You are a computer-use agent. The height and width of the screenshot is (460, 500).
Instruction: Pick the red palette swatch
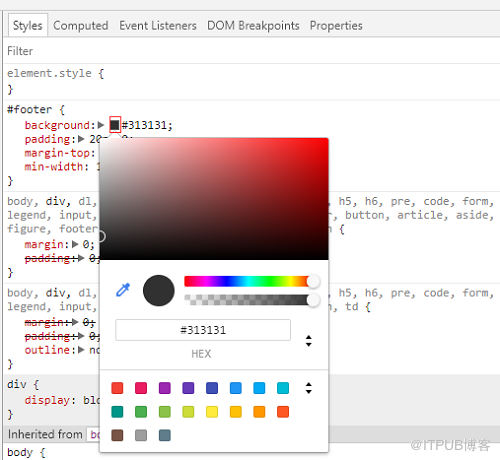tap(117, 388)
